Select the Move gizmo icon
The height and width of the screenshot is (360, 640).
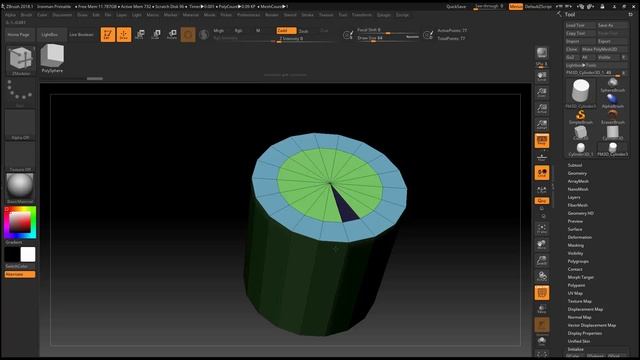pos(140,35)
